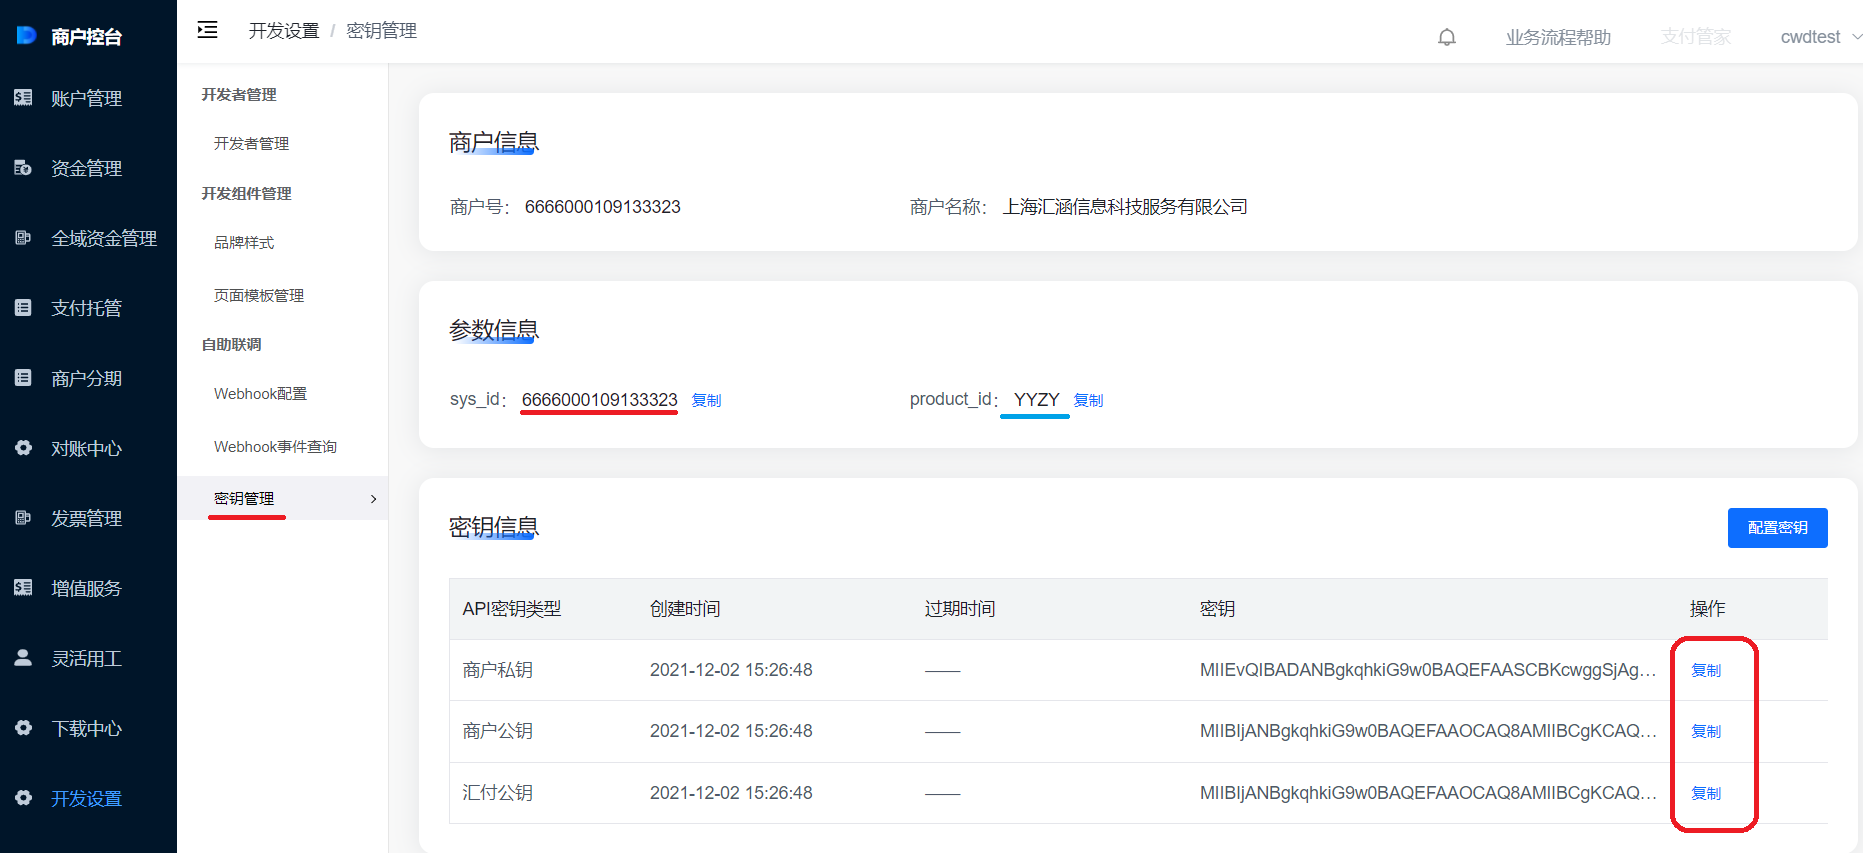Open 增值服务 menu
The height and width of the screenshot is (853, 1863).
(87, 588)
